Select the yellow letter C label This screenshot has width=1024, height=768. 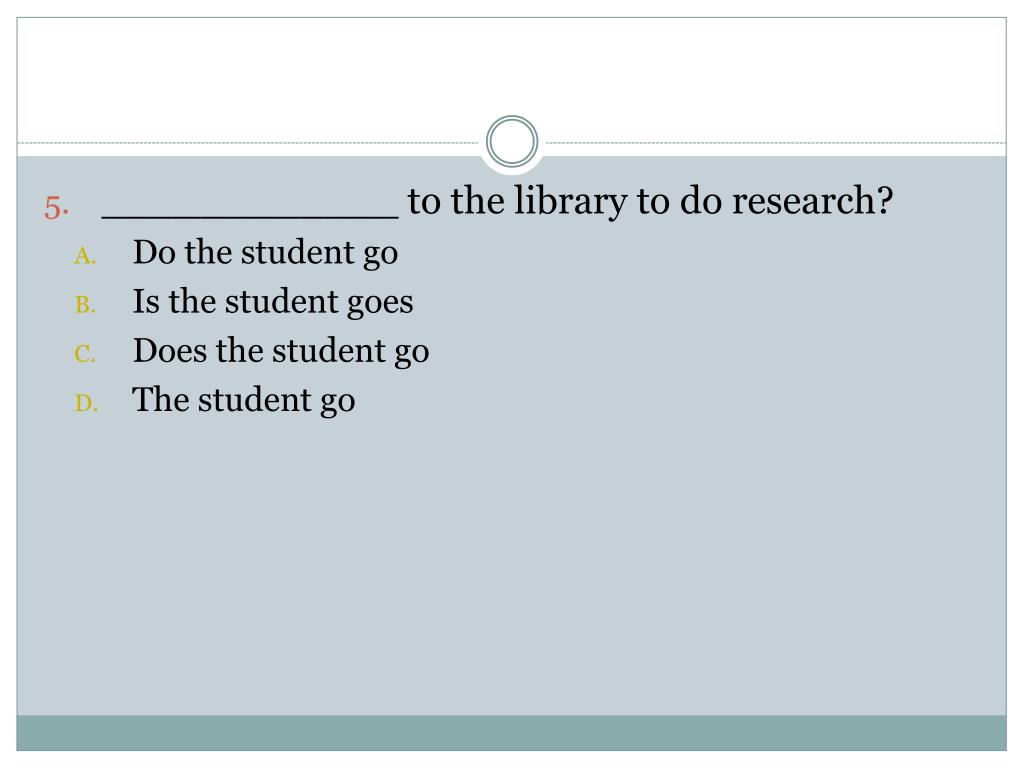tap(85, 354)
